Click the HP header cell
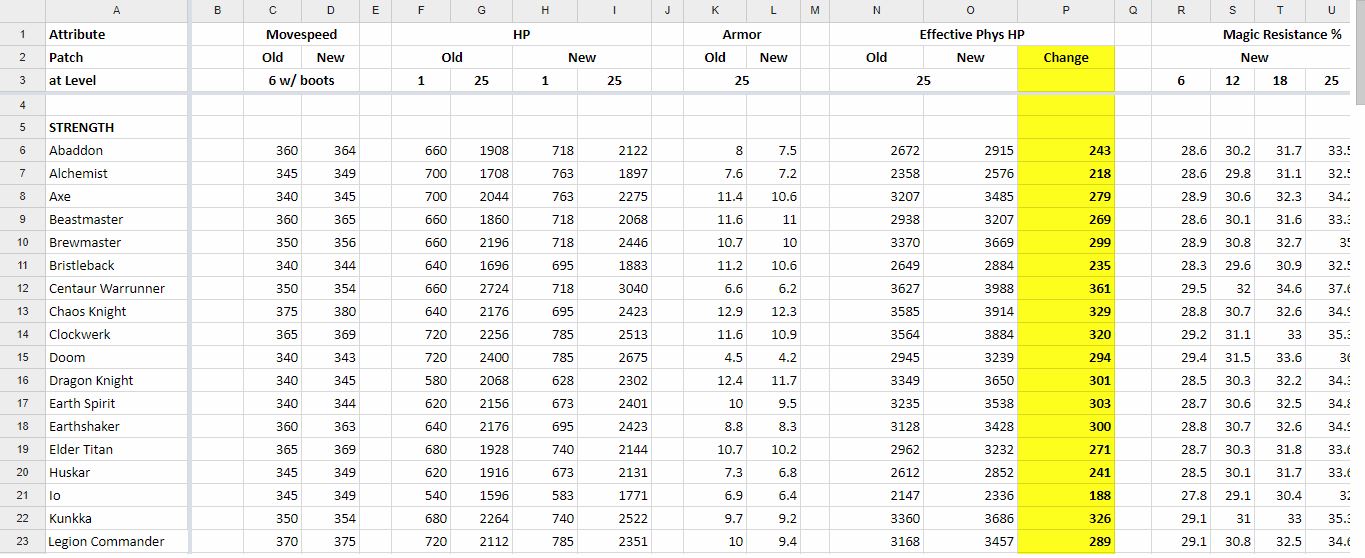The height and width of the screenshot is (558, 1365). click(x=521, y=35)
